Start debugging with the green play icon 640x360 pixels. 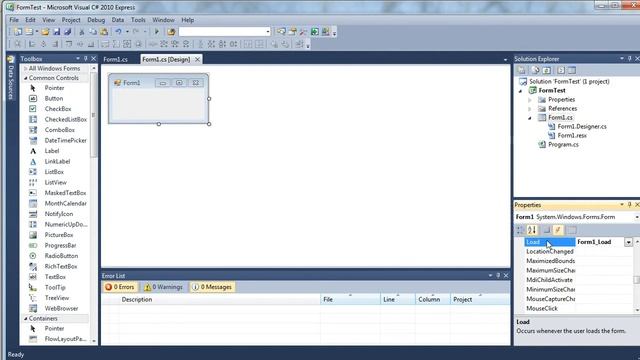click(x=157, y=32)
